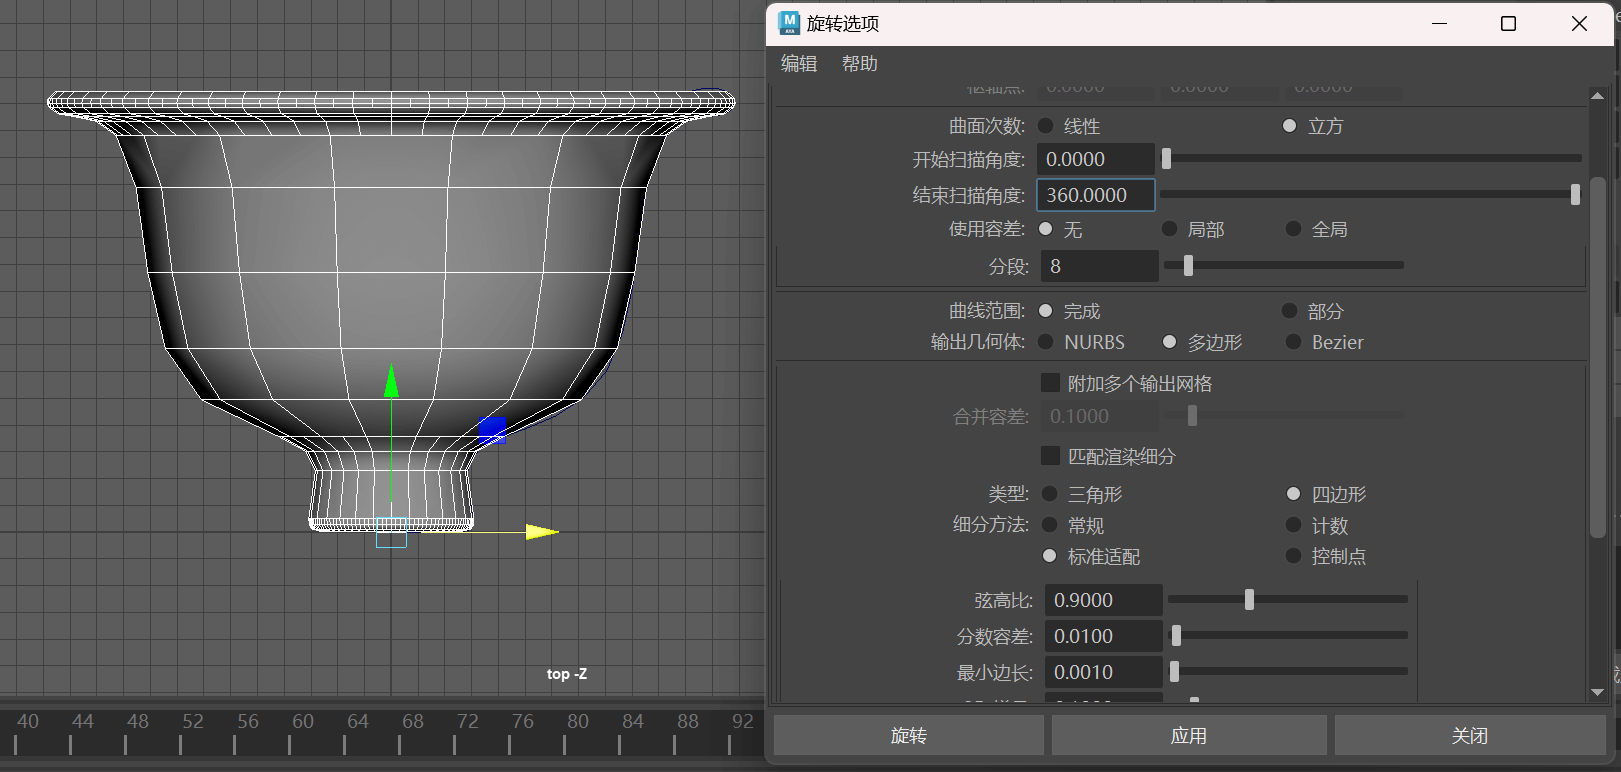Enable 附加多个输出网格 checkbox
Screen dimensions: 1621x772
tap(1050, 383)
